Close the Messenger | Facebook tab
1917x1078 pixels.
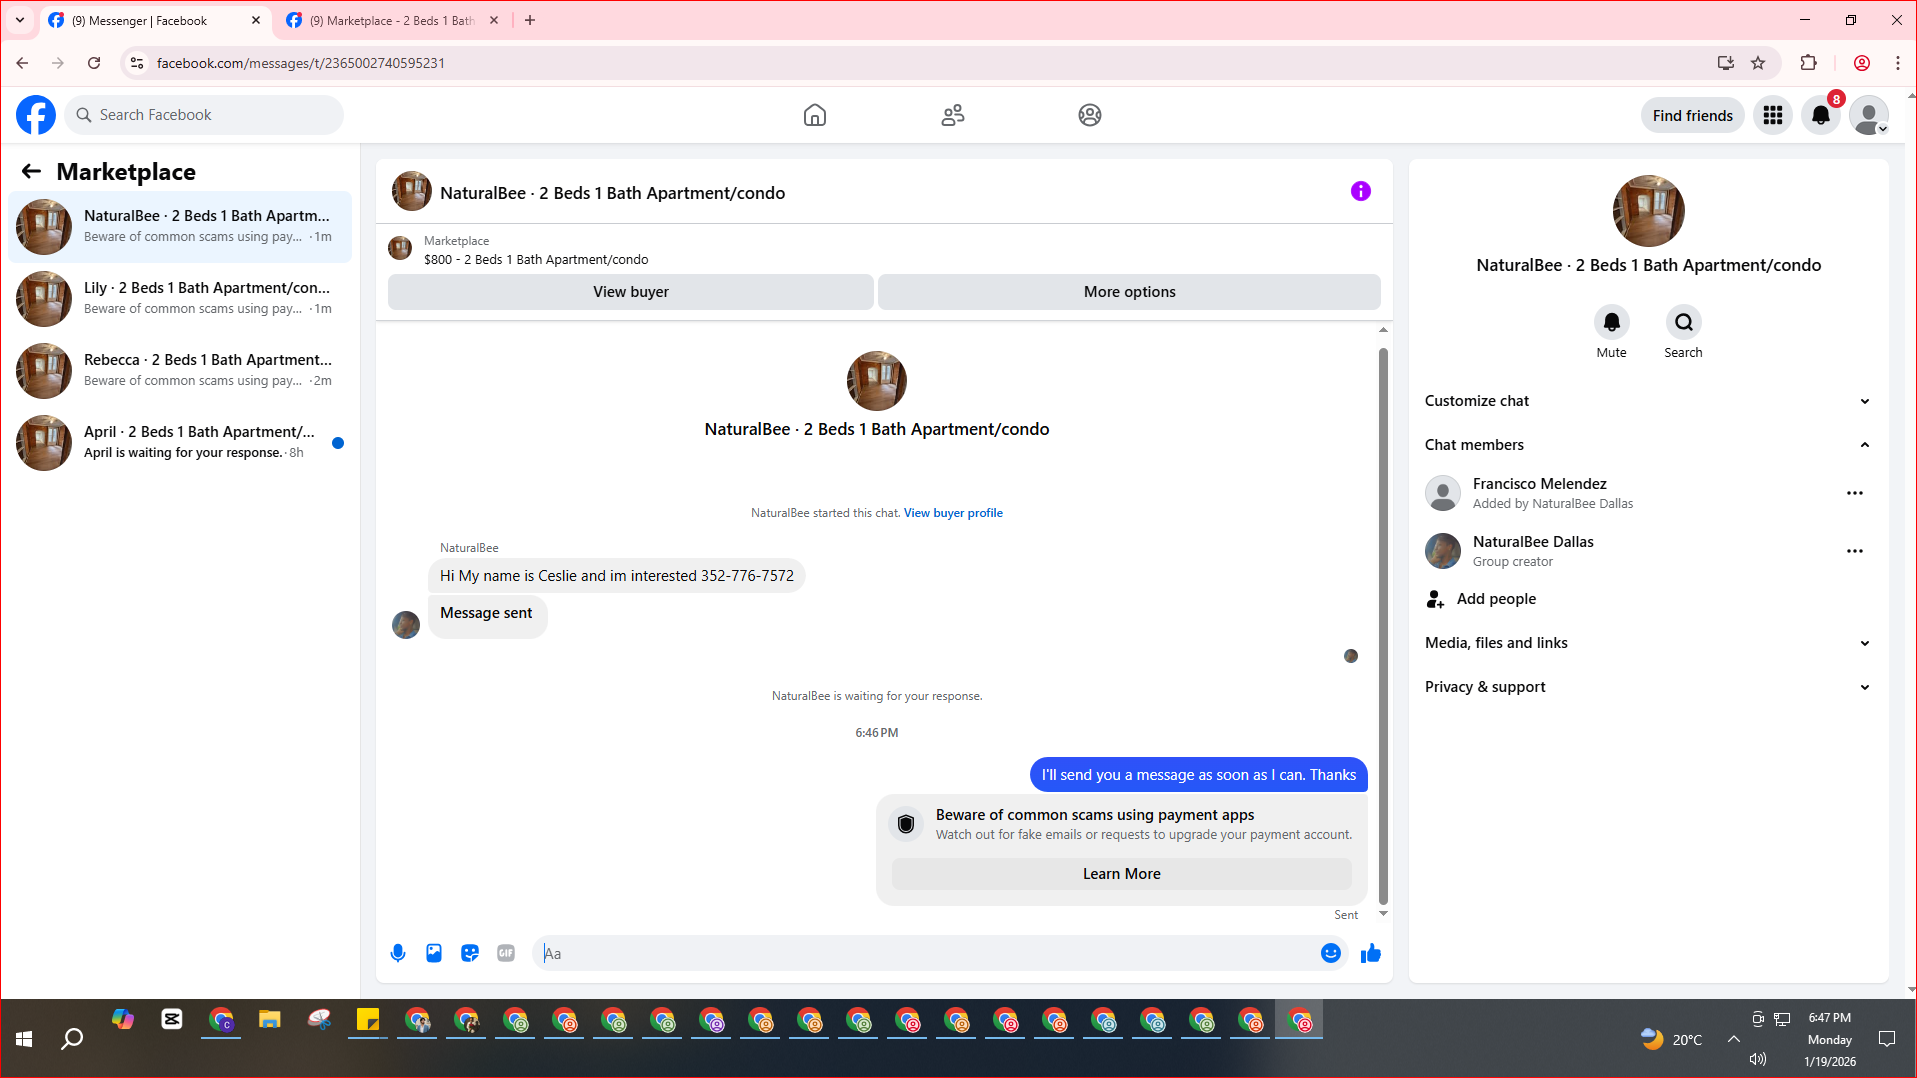click(256, 20)
